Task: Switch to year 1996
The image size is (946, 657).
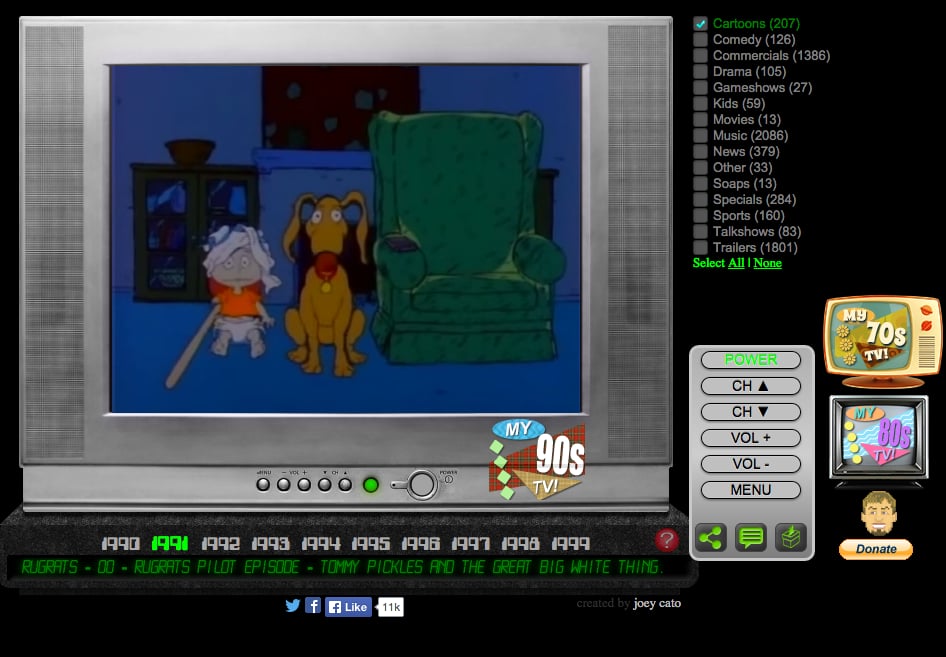Action: tap(421, 544)
